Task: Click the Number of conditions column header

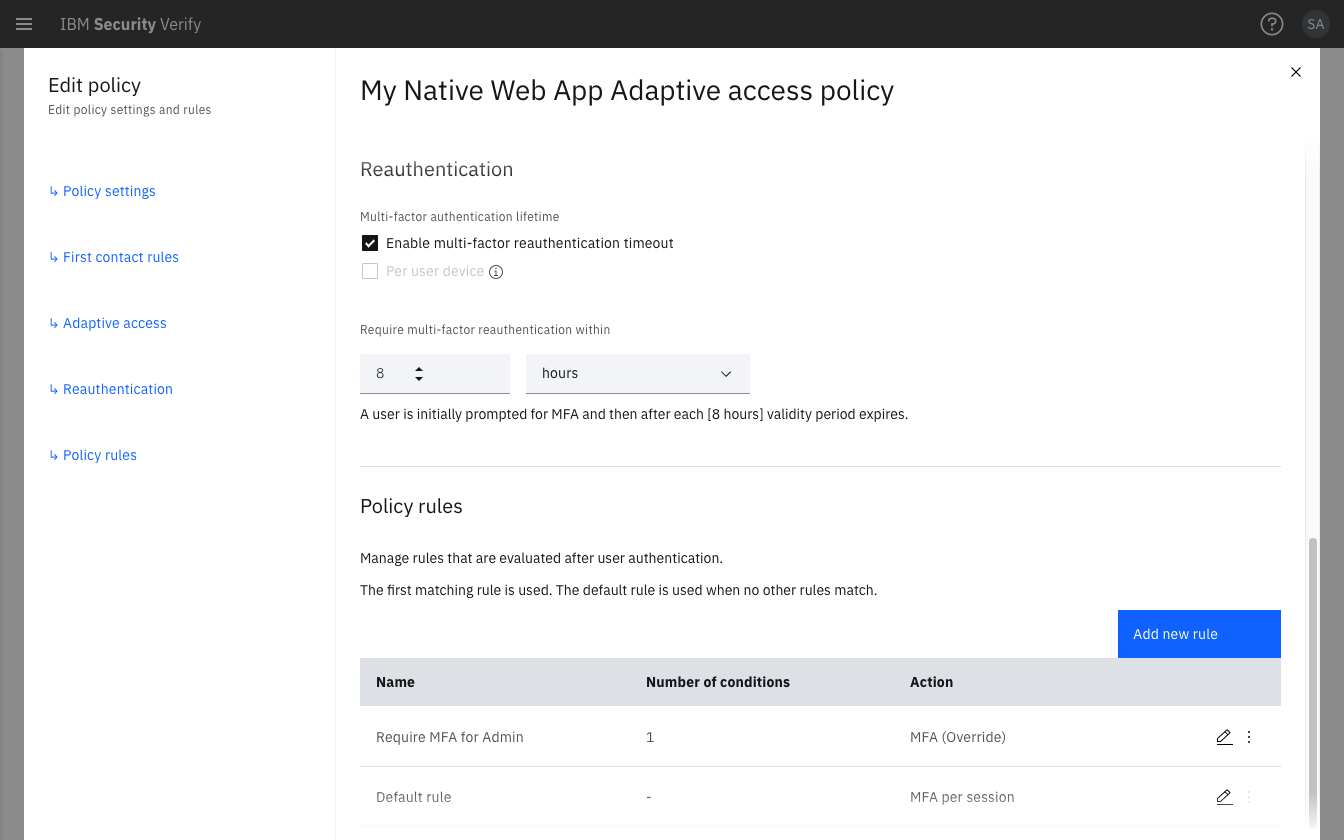Action: coord(718,682)
